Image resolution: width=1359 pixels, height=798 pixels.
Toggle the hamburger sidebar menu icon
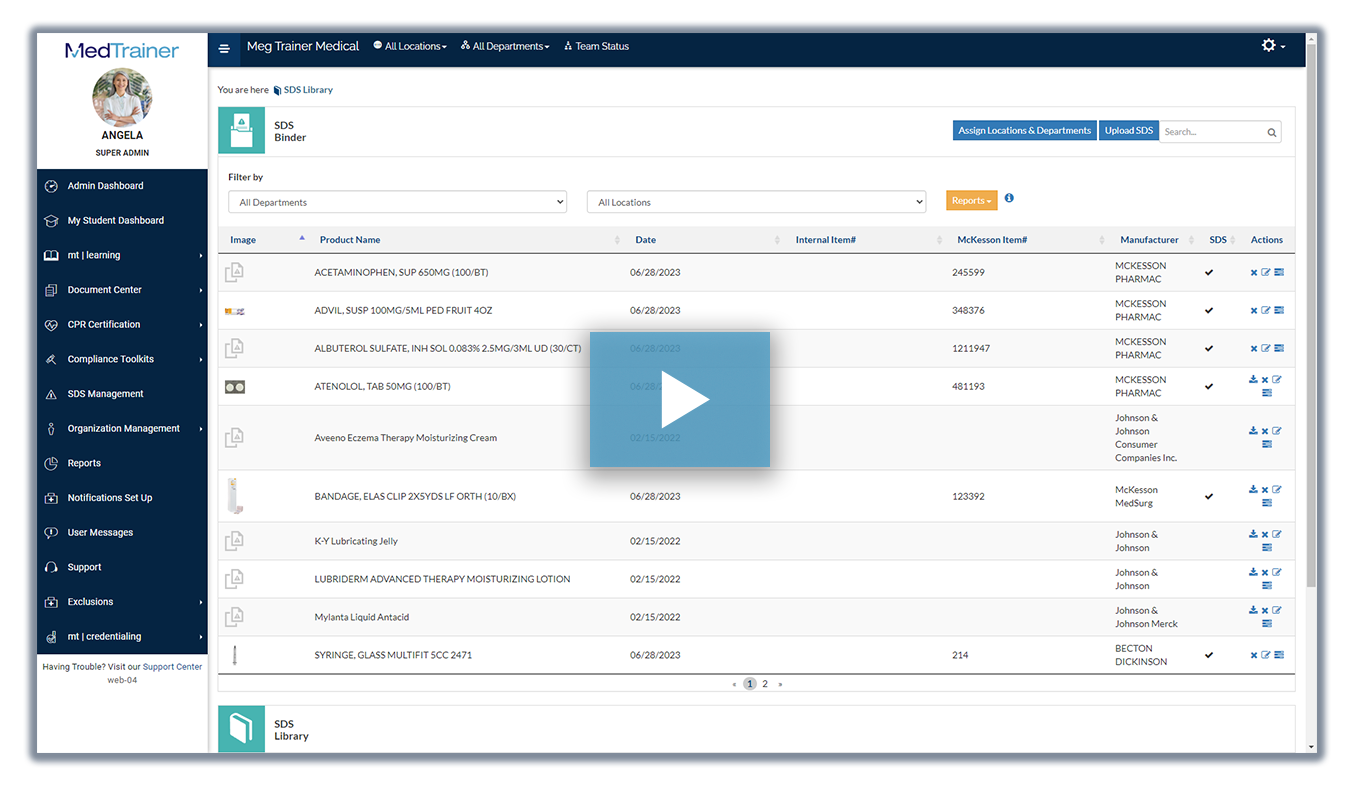point(224,47)
